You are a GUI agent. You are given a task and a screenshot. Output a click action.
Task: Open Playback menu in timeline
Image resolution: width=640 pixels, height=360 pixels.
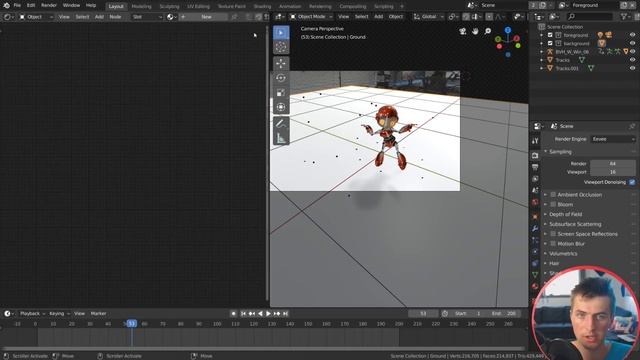tap(32, 313)
